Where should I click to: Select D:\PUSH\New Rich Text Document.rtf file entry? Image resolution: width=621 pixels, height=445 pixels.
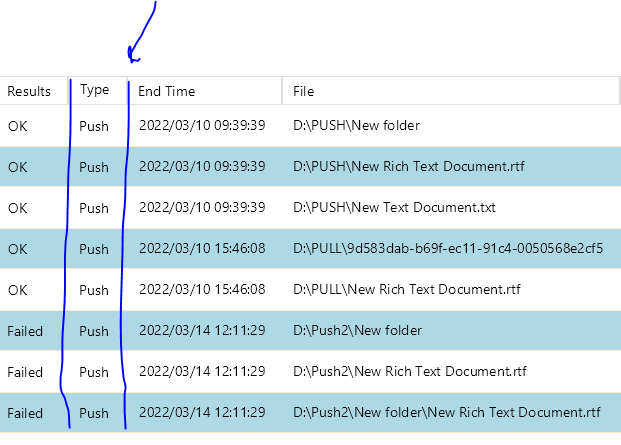(410, 166)
